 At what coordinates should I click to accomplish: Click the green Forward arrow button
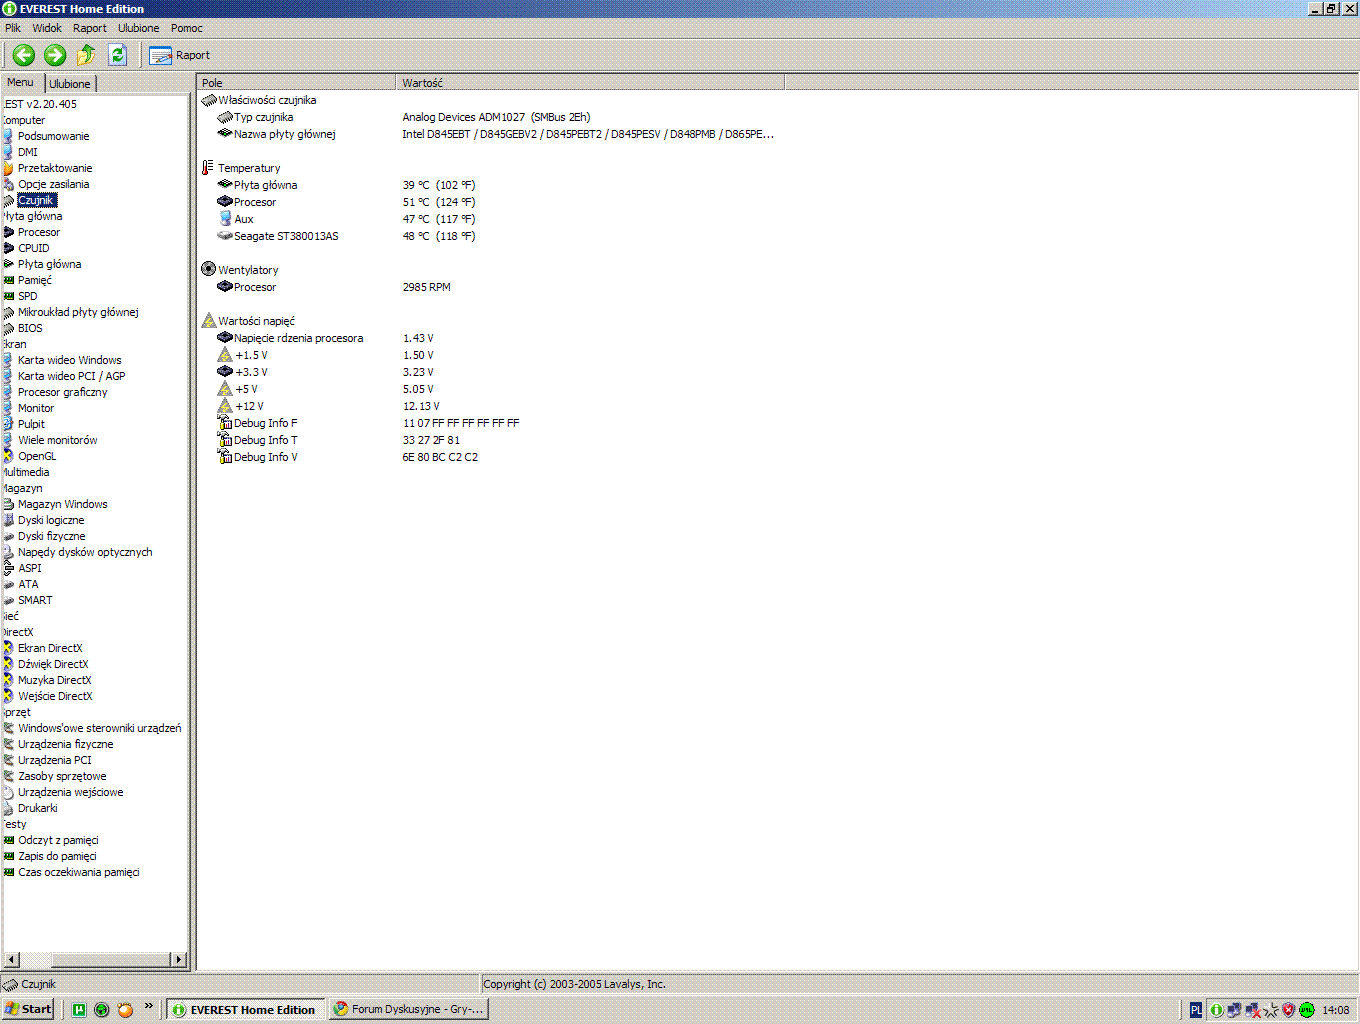(55, 55)
